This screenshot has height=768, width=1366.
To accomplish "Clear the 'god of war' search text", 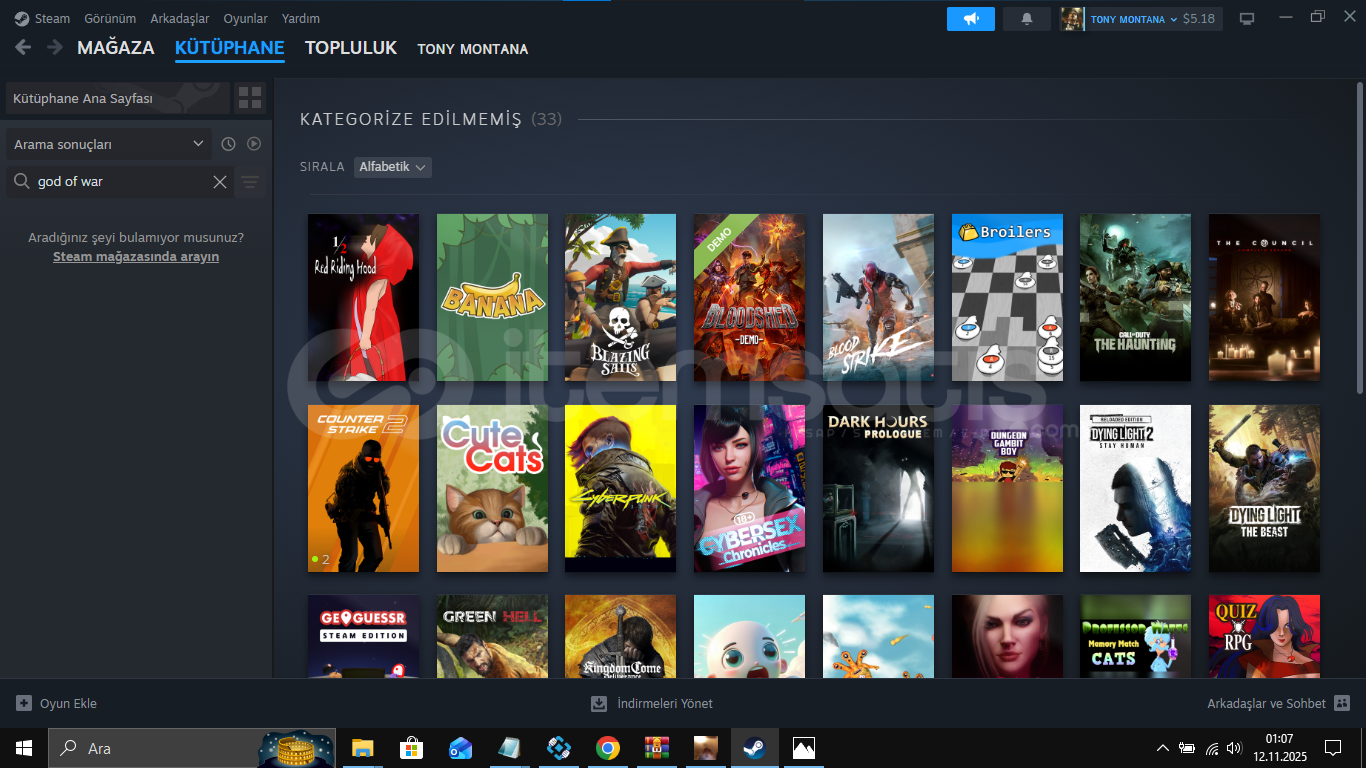I will click(220, 182).
